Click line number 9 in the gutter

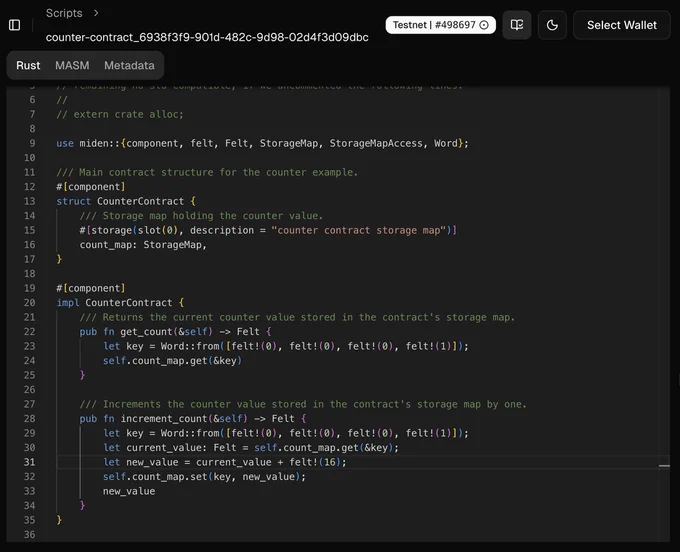tap(32, 144)
